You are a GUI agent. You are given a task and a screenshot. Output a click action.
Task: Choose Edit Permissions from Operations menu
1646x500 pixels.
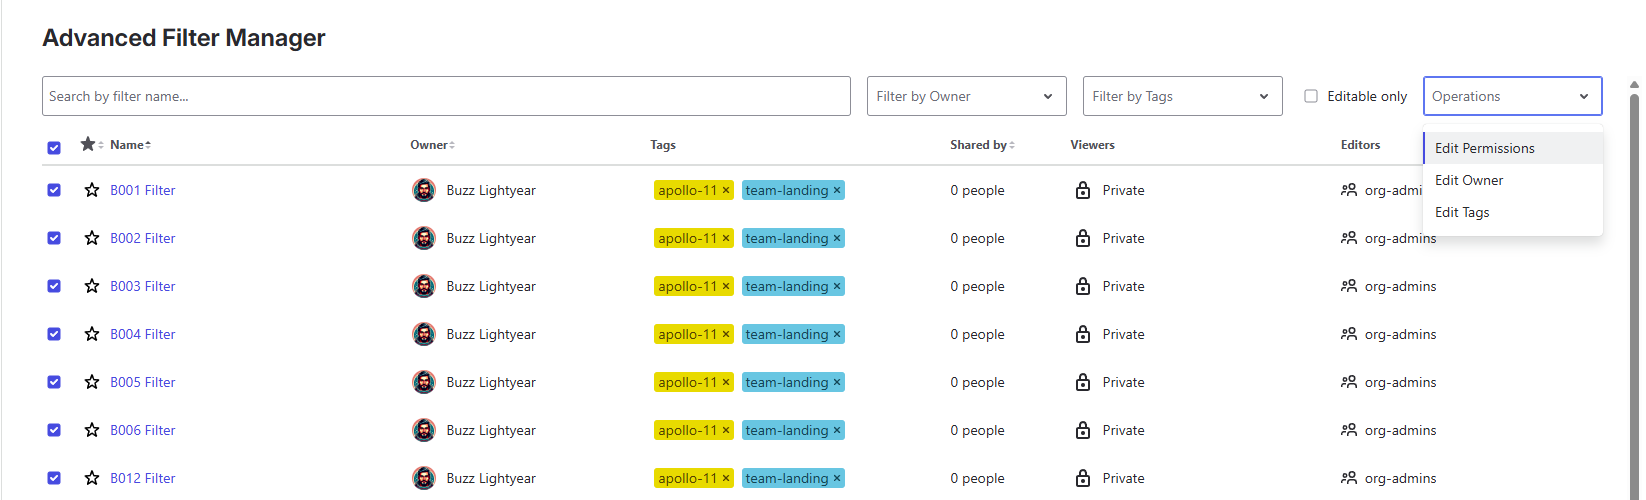tap(1513, 148)
